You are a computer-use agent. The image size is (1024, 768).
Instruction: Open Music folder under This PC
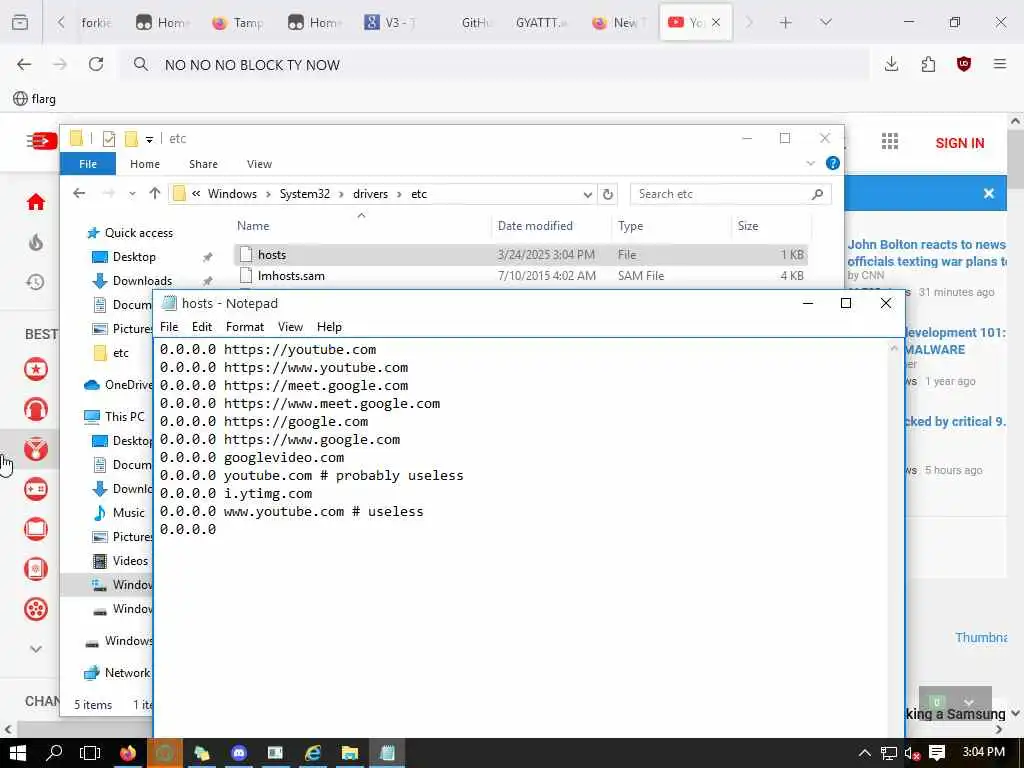tap(128, 513)
